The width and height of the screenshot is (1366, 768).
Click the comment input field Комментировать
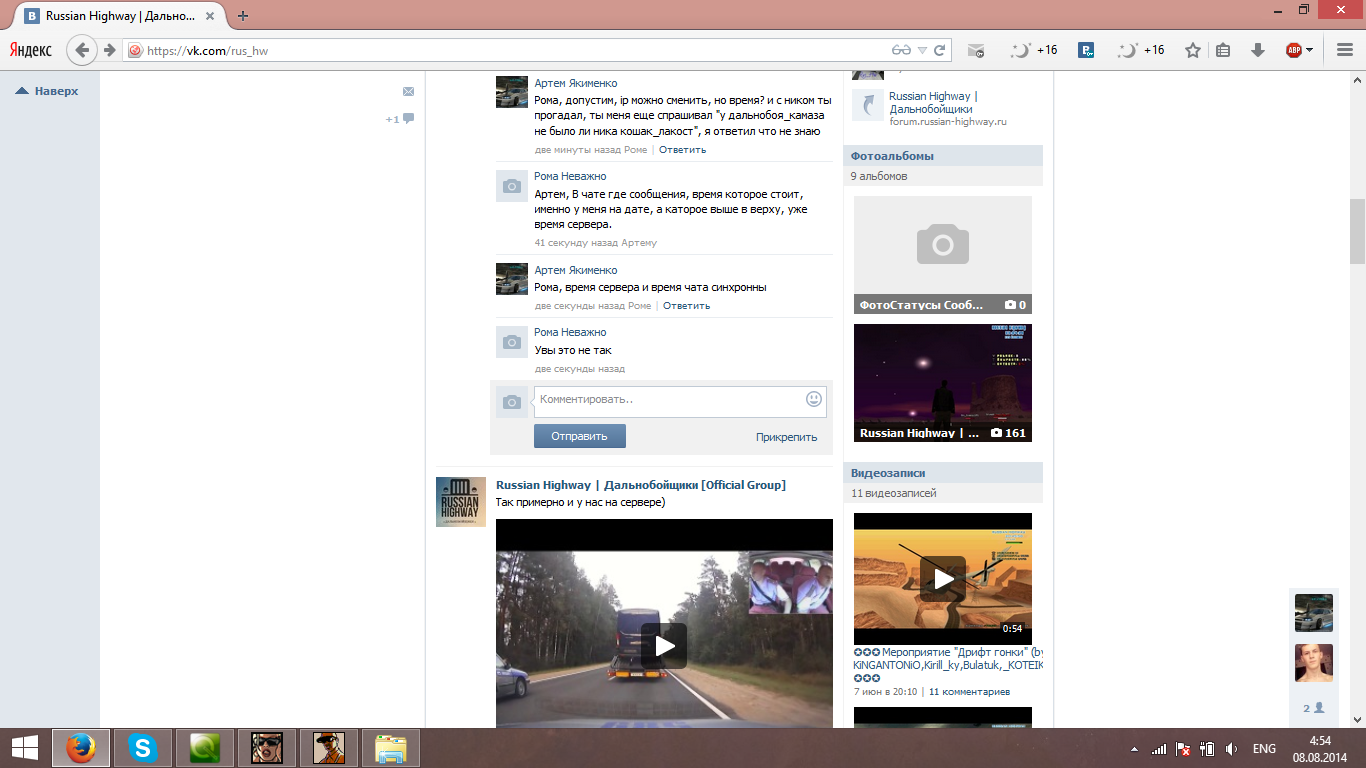(680, 401)
